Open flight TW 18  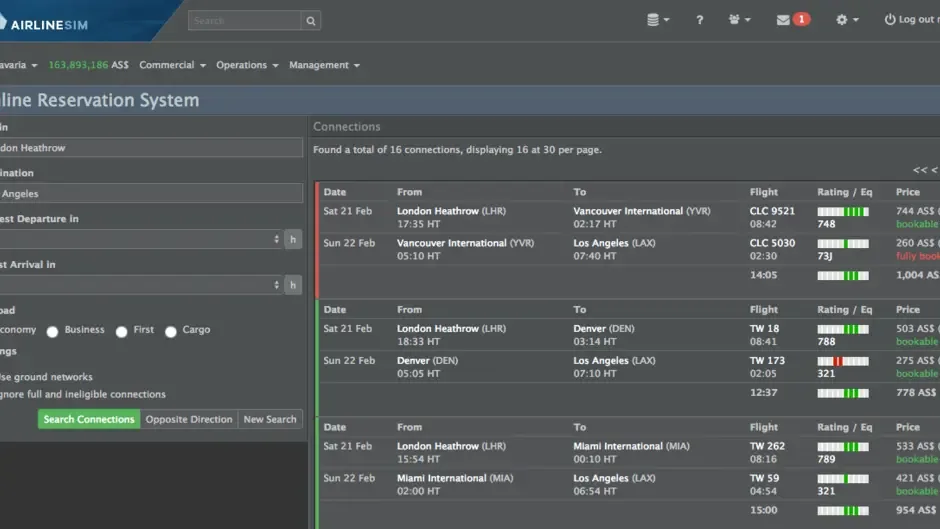(764, 329)
